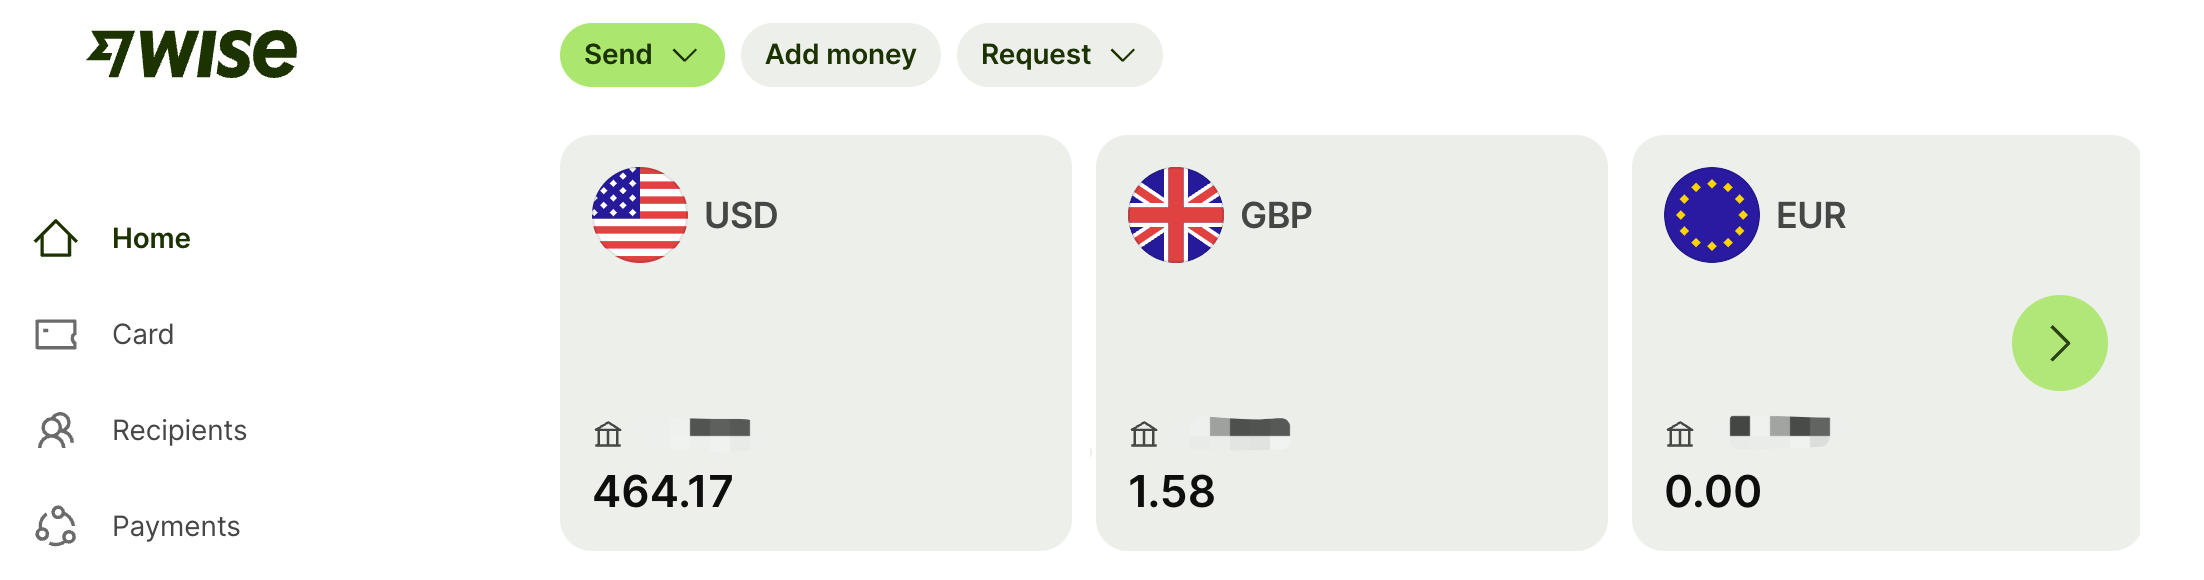Click the Payments cycle icon
Viewport: 2204px width, 580px height.
point(56,526)
